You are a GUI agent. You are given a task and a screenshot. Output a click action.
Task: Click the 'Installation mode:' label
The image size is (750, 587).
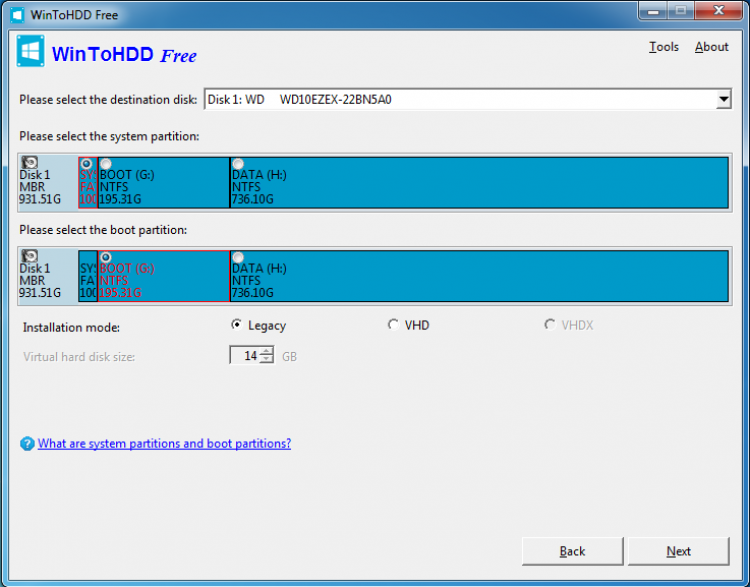point(71,328)
